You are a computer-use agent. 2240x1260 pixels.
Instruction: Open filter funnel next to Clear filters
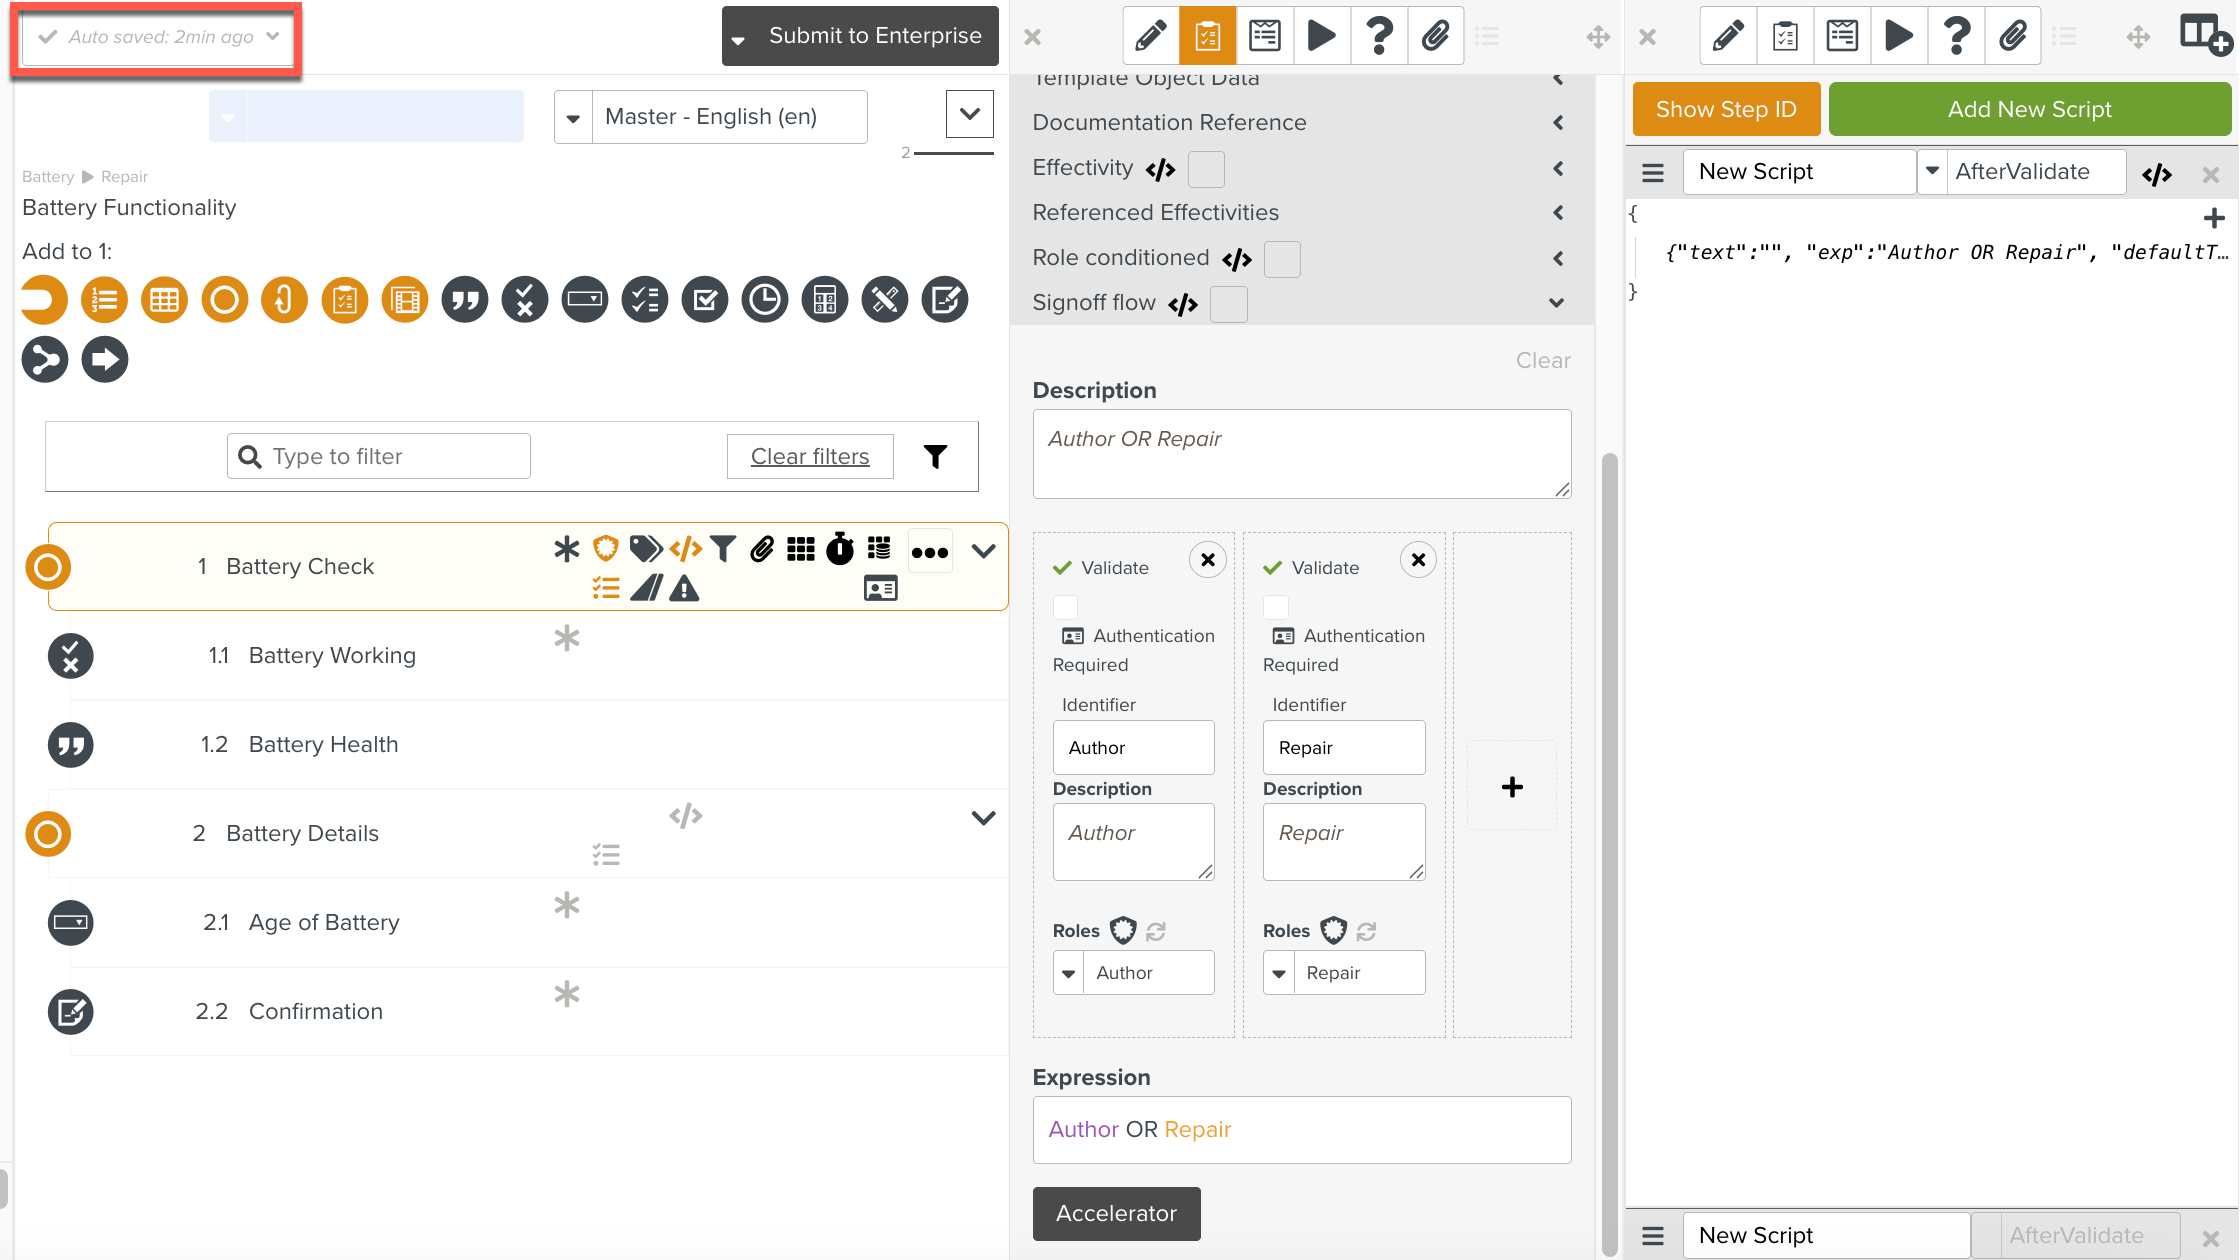point(935,457)
